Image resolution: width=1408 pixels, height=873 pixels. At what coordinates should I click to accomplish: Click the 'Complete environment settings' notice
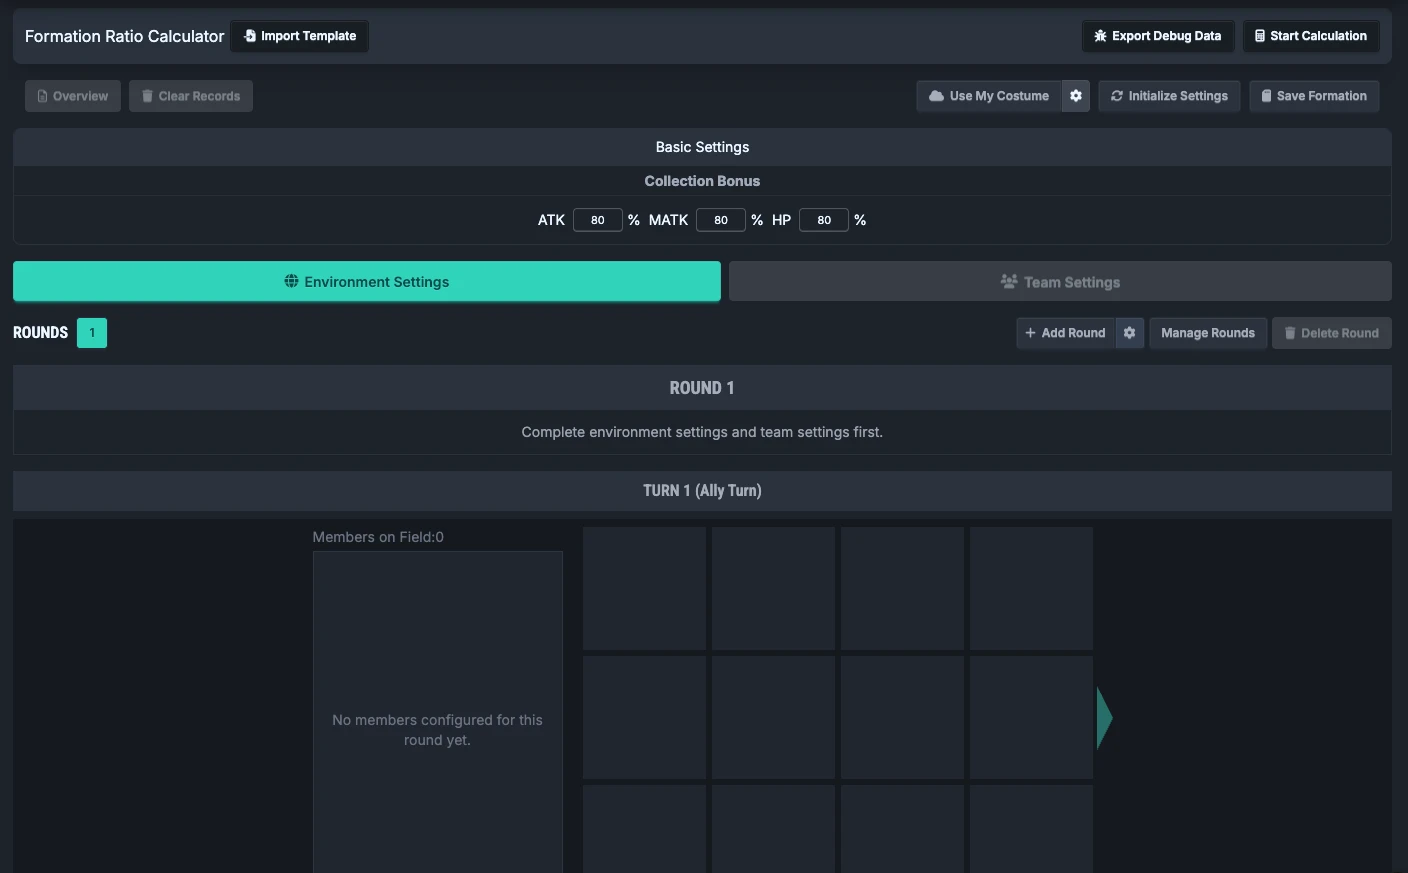pos(702,432)
